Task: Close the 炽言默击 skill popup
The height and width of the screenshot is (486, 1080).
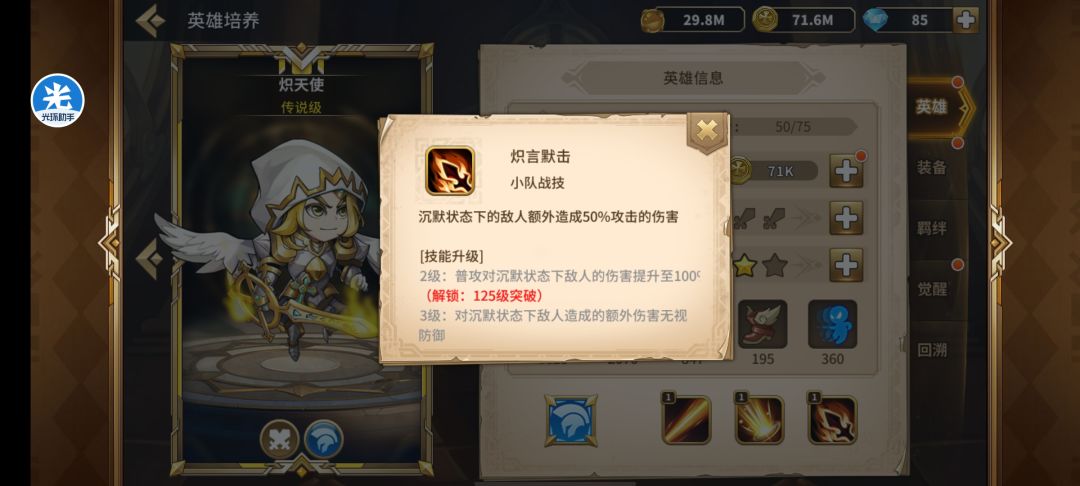Action: pyautogui.click(x=707, y=130)
